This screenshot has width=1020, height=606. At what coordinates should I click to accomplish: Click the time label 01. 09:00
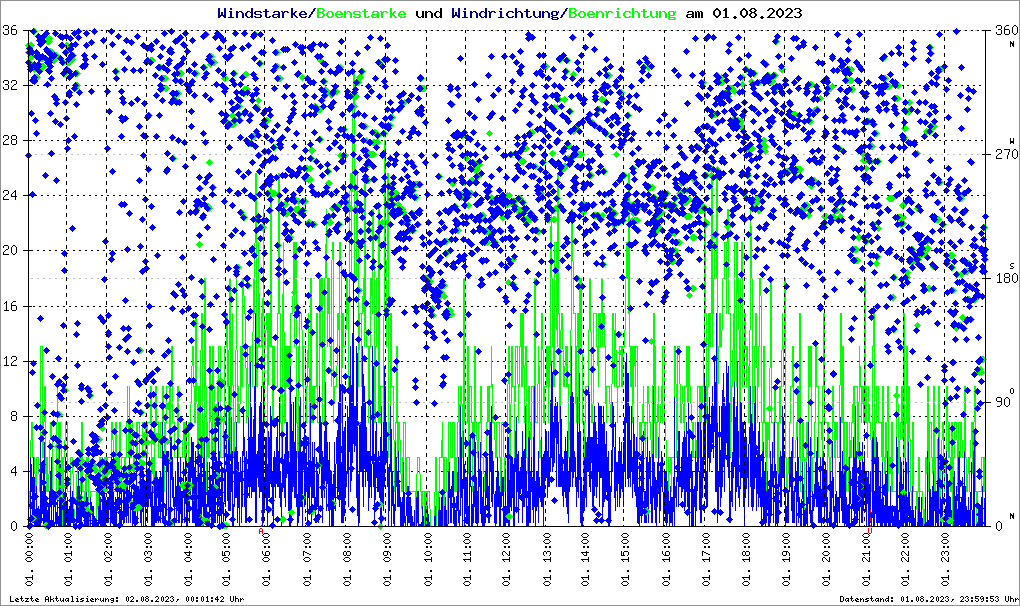(387, 559)
